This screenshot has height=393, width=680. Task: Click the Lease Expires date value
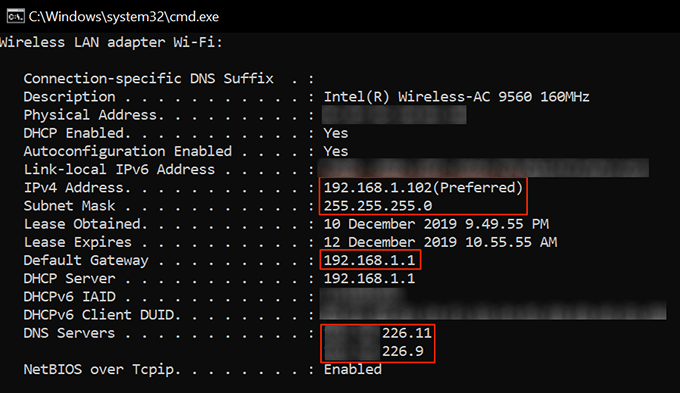(440, 242)
